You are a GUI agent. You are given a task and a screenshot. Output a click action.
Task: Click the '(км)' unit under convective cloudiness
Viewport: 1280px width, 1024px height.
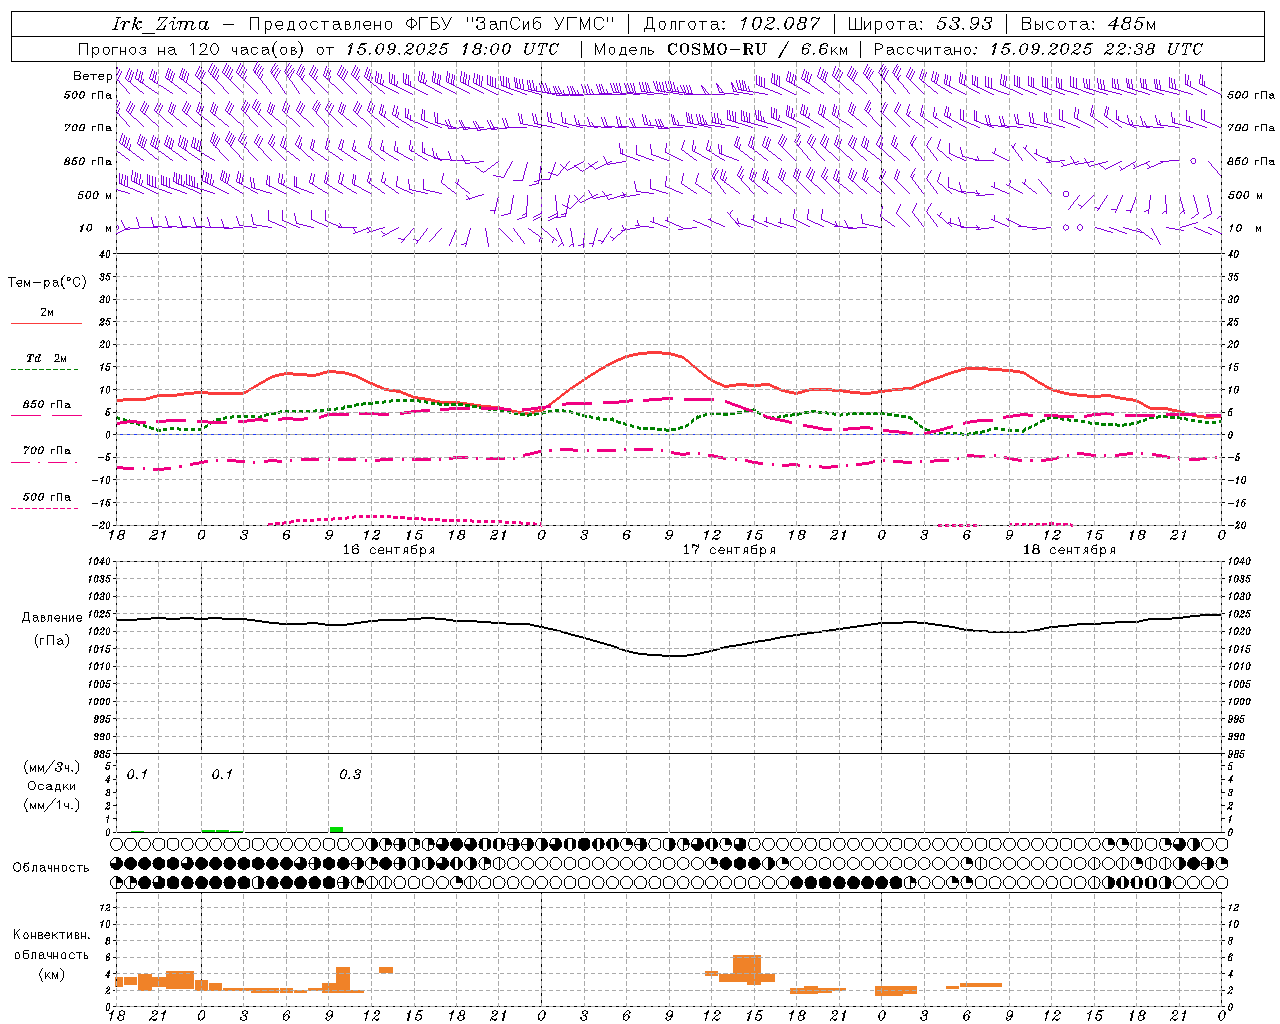point(52,974)
